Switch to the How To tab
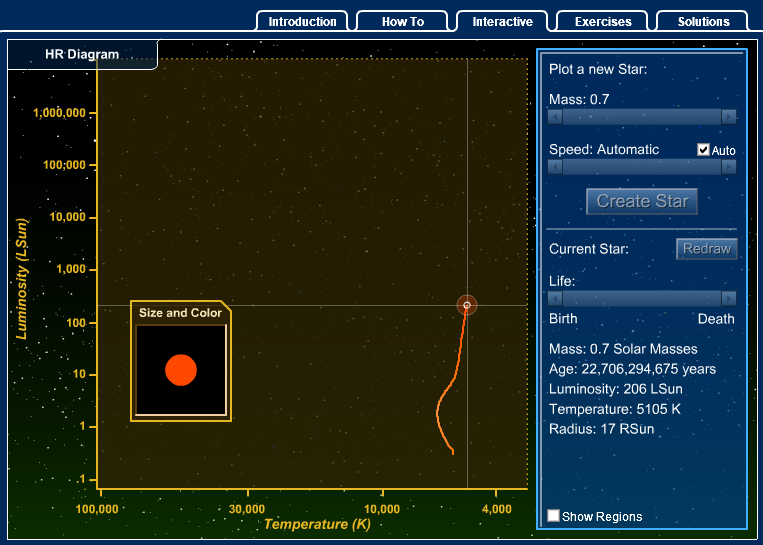 (402, 21)
